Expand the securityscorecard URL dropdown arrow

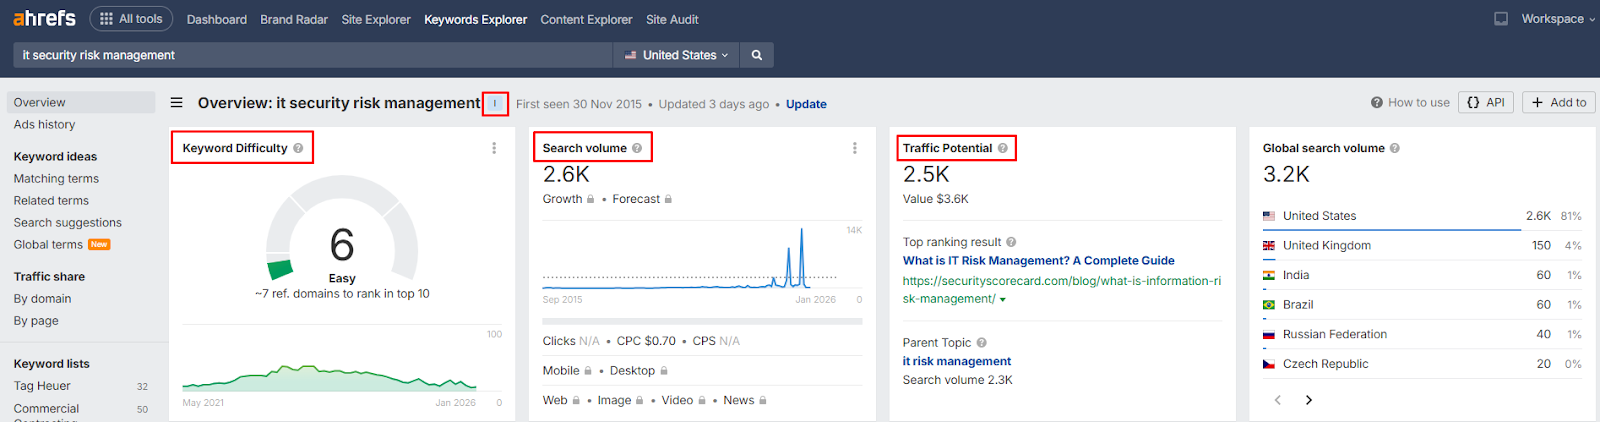1002,300
